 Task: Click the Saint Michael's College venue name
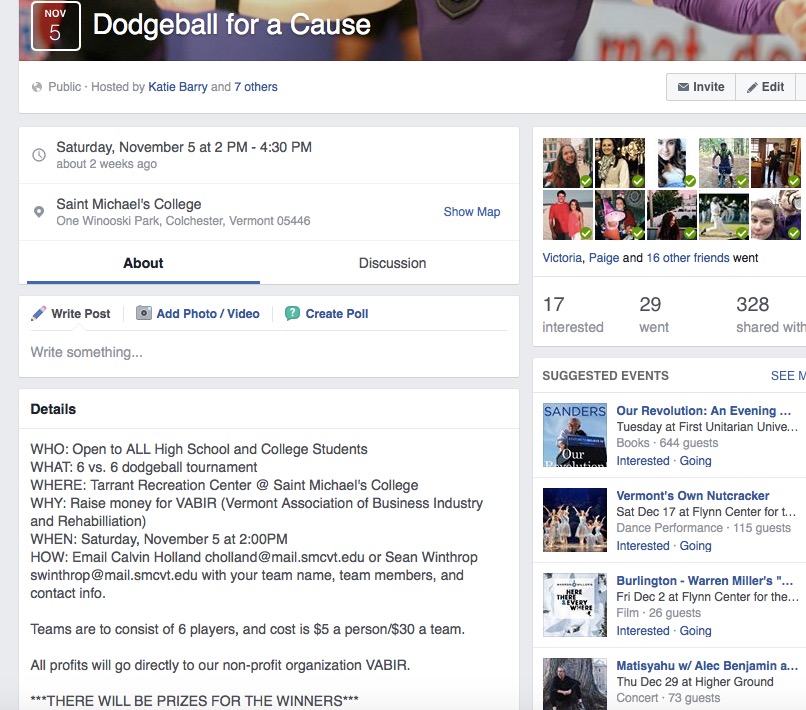coord(129,204)
